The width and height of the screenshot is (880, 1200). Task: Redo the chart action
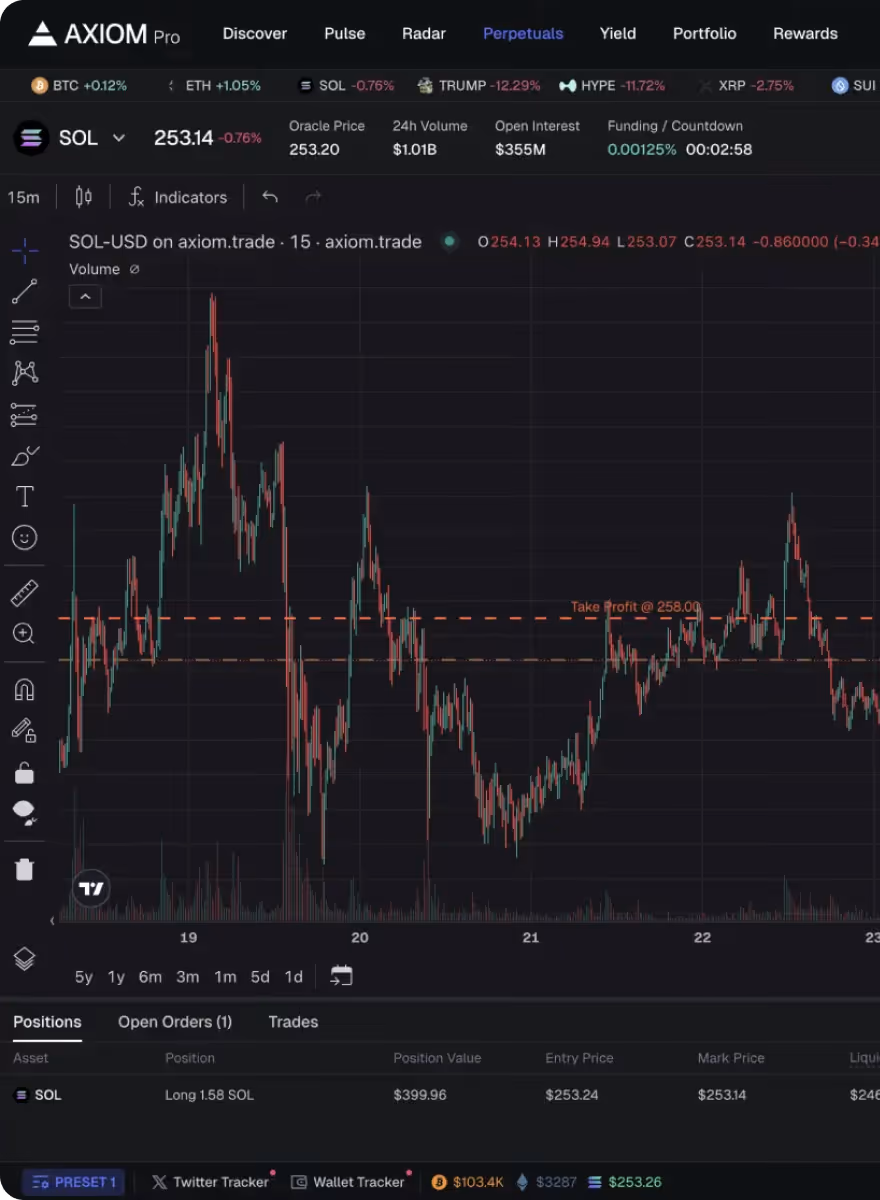[x=313, y=197]
